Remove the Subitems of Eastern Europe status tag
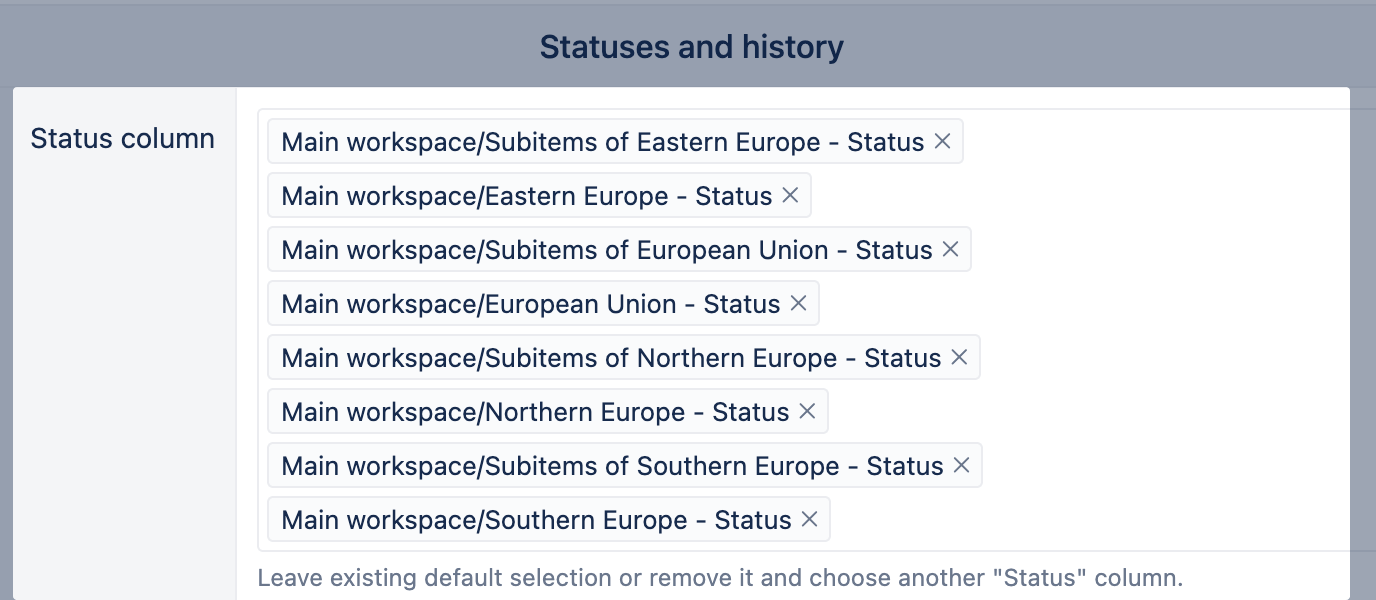 coord(942,142)
